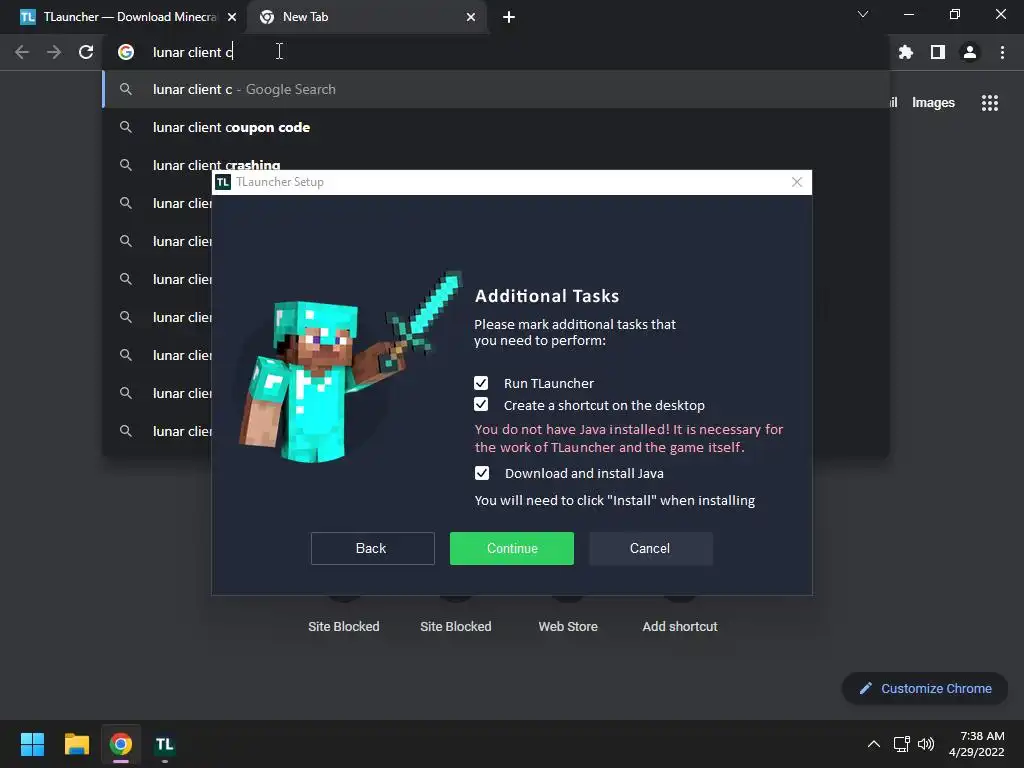Select the New Tab browser tab
Image resolution: width=1024 pixels, height=768 pixels.
(366, 17)
